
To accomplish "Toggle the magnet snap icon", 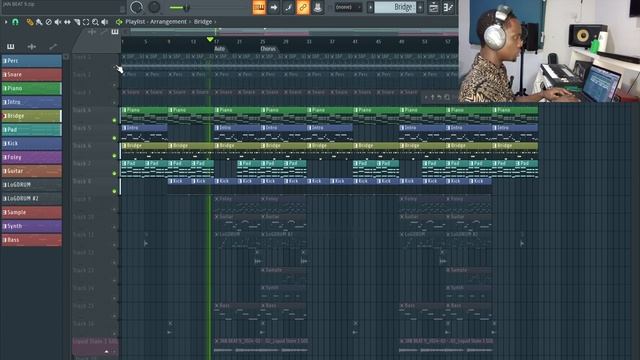I will click(16, 22).
